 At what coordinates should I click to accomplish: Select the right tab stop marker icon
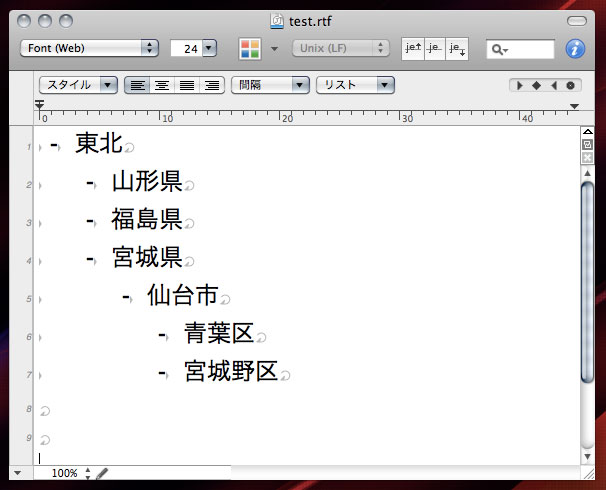(553, 85)
